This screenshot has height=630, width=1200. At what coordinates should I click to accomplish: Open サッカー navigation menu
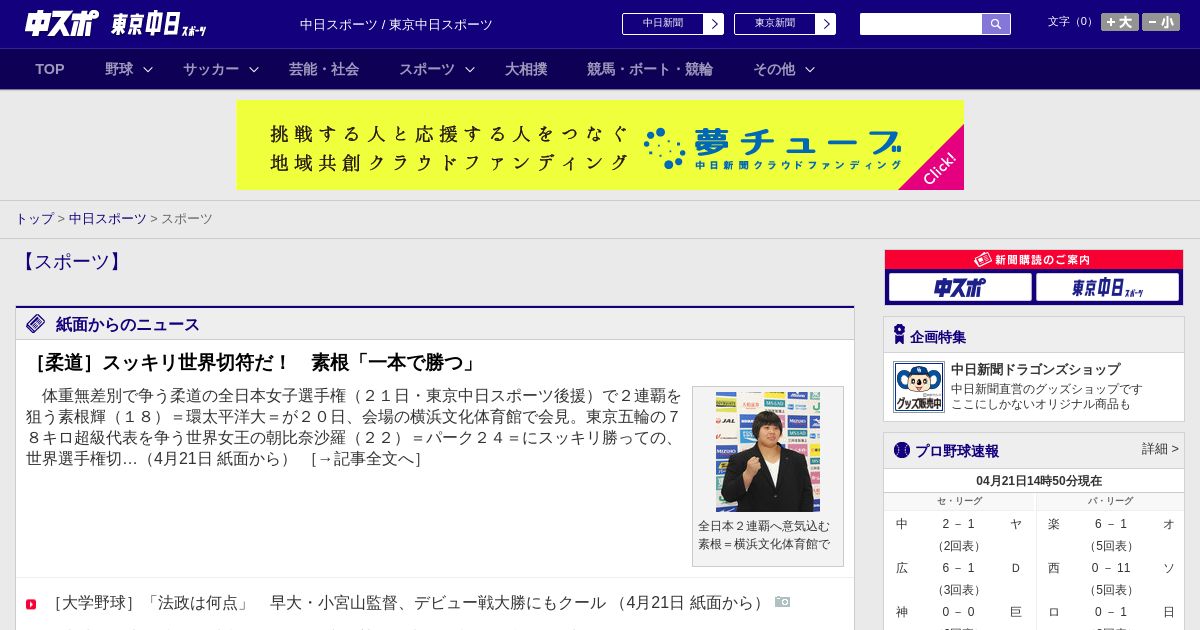pos(211,69)
